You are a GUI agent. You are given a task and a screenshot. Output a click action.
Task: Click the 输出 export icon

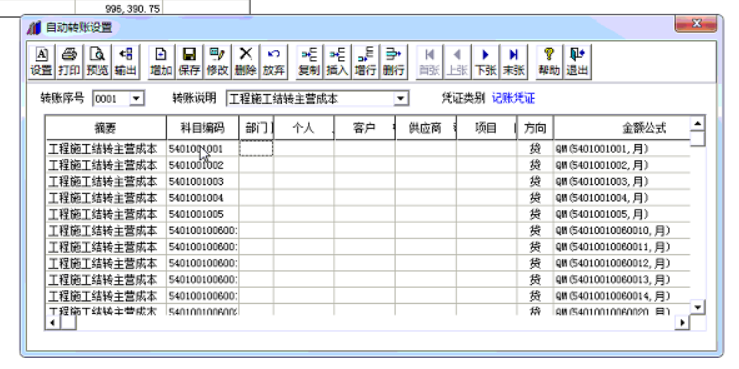[x=125, y=61]
